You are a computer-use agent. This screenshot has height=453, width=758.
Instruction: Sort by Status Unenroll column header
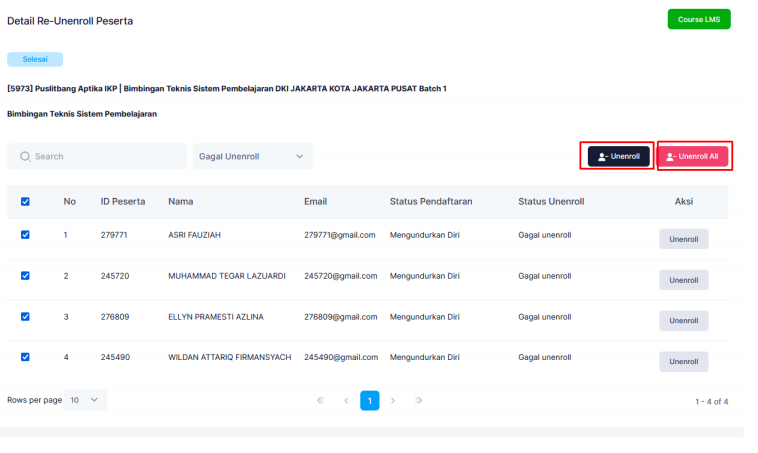click(551, 201)
